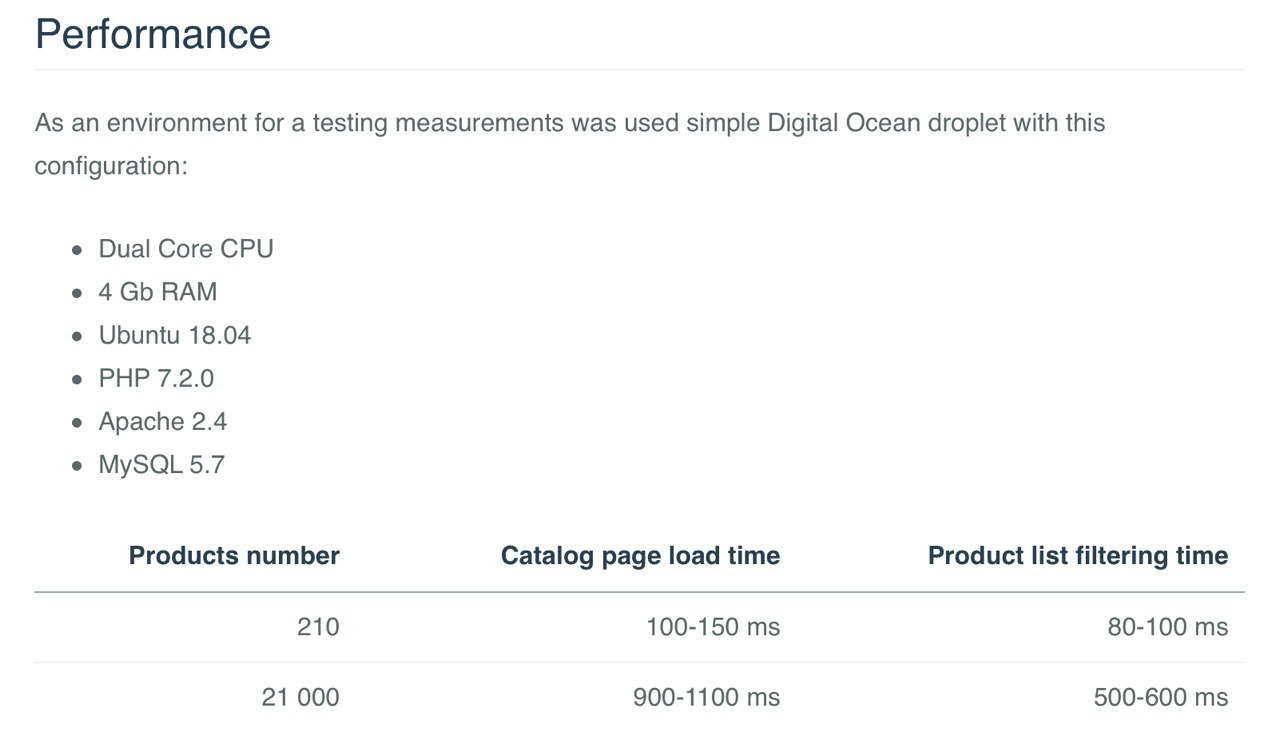Click the Performance heading

pyautogui.click(x=153, y=34)
